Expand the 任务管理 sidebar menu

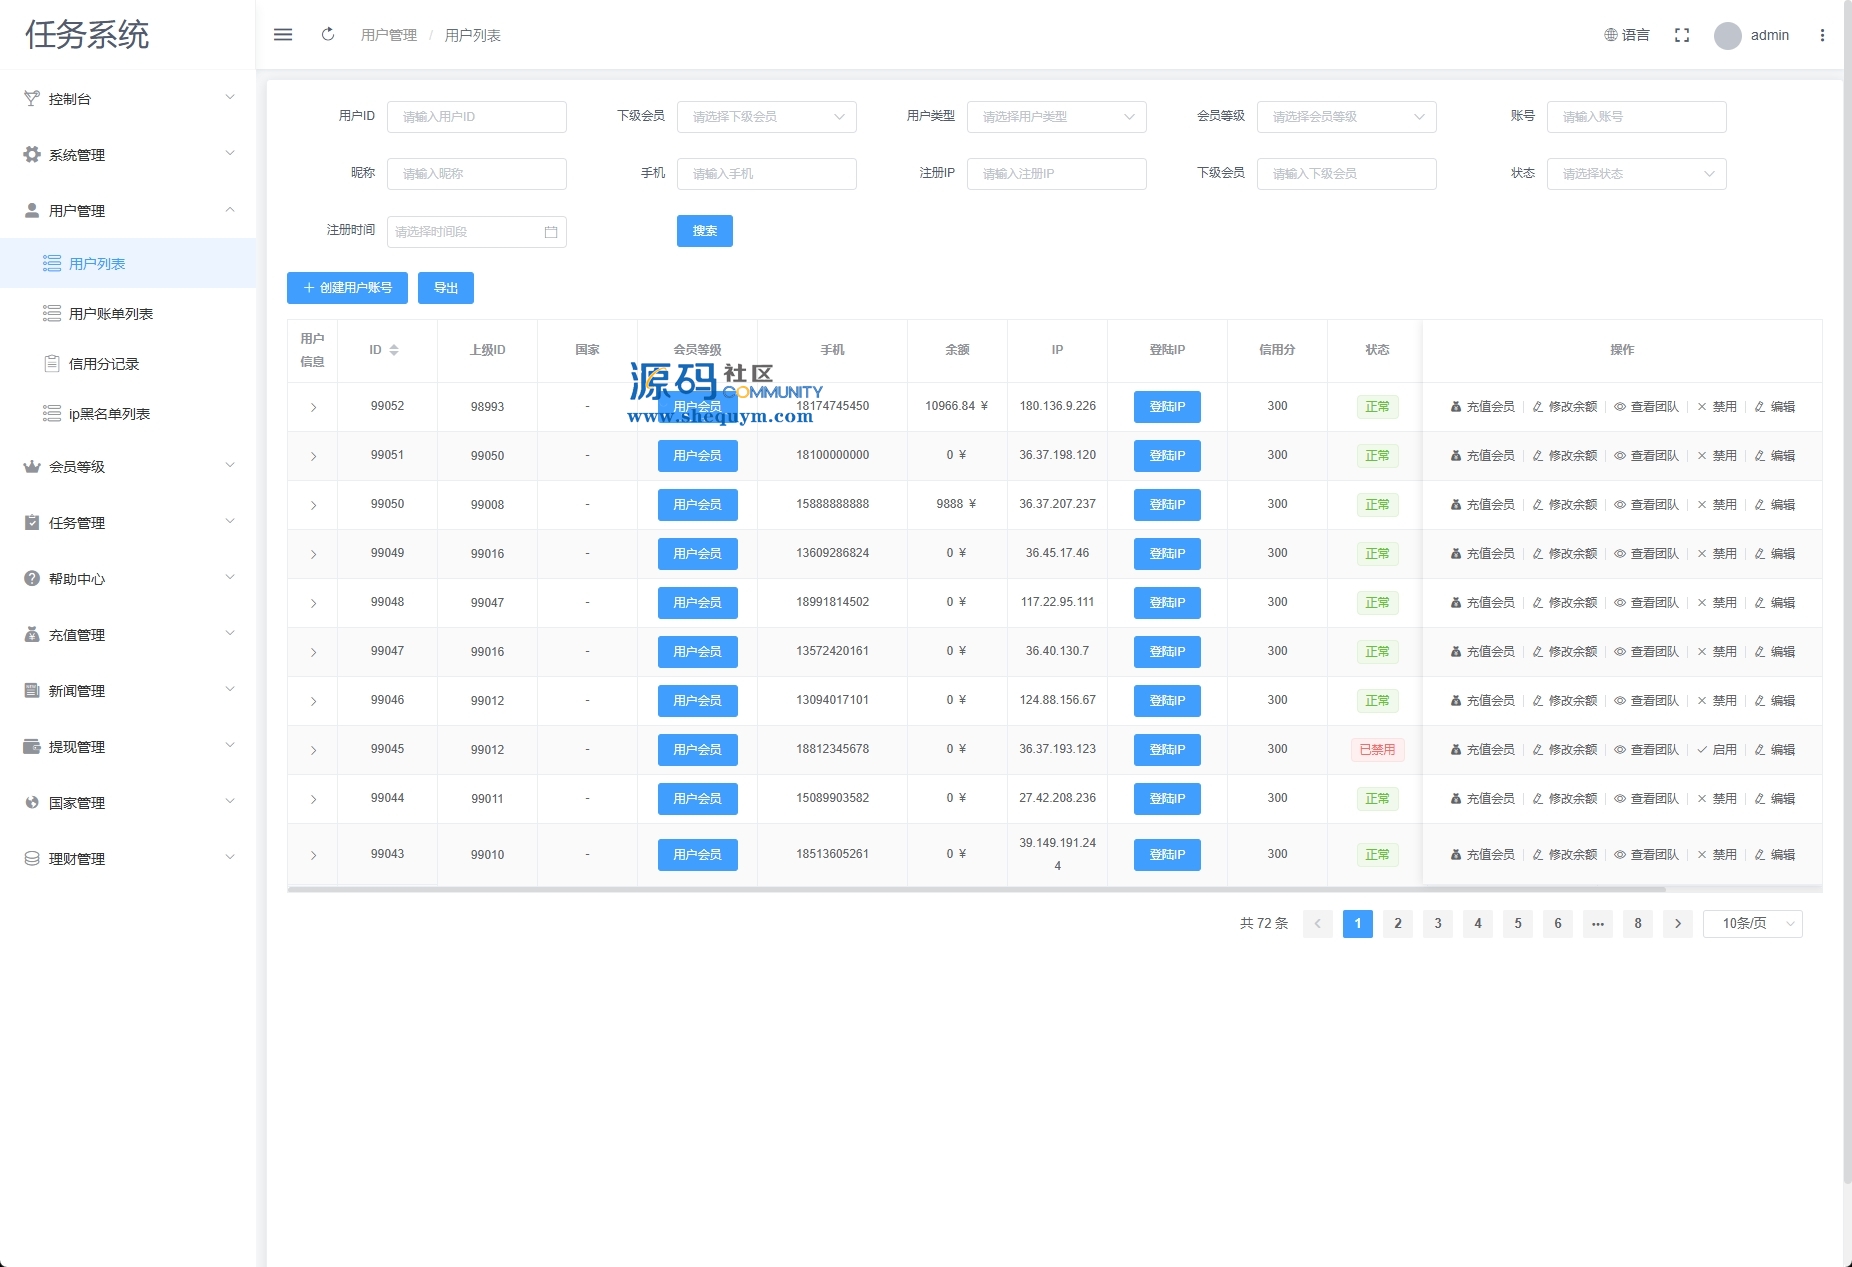tap(128, 523)
